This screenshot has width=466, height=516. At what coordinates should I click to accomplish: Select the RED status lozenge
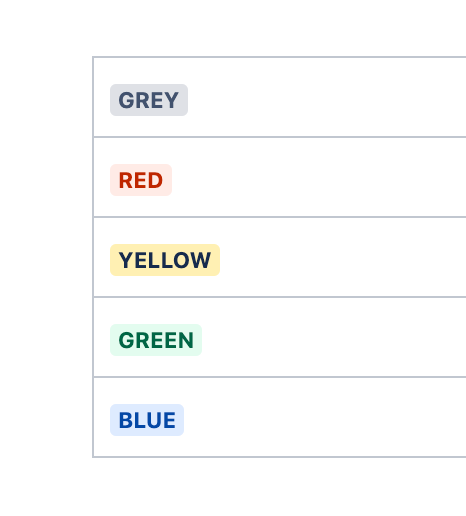(141, 180)
